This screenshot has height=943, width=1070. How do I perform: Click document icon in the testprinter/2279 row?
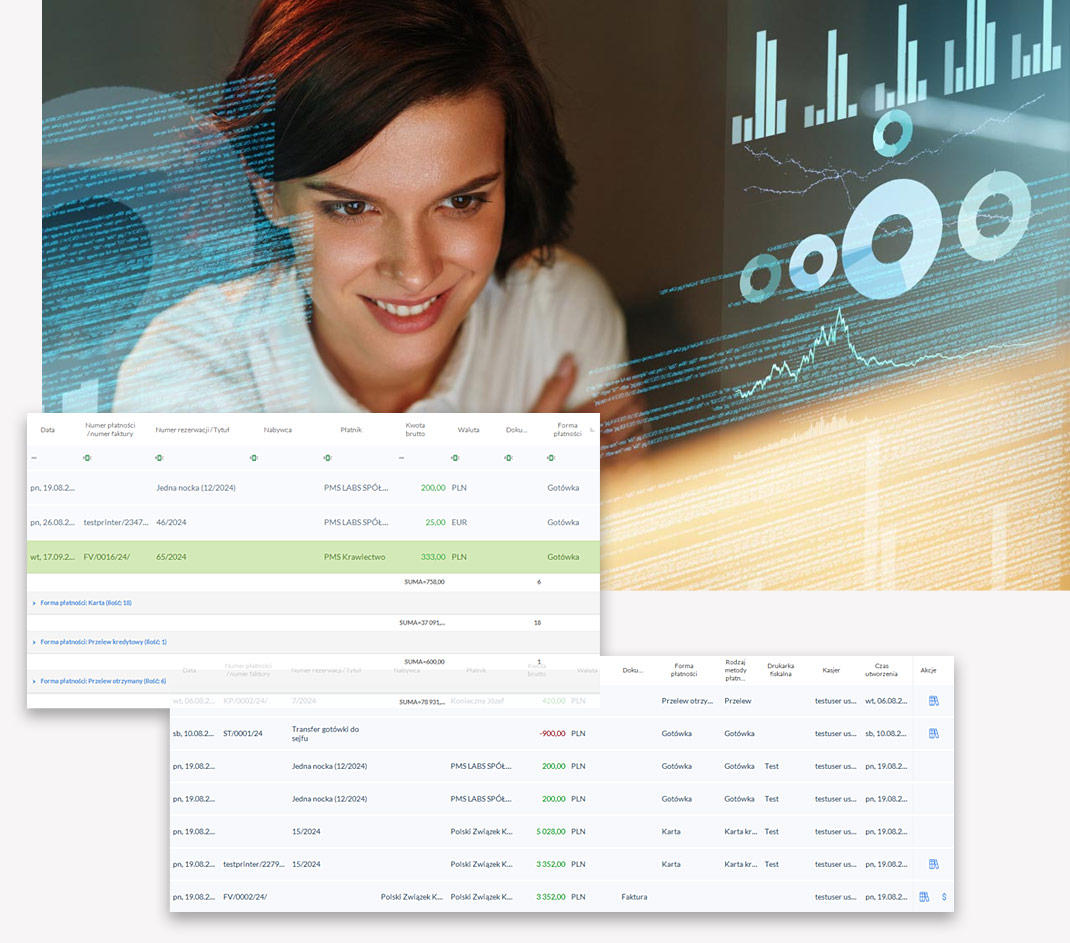tap(933, 864)
